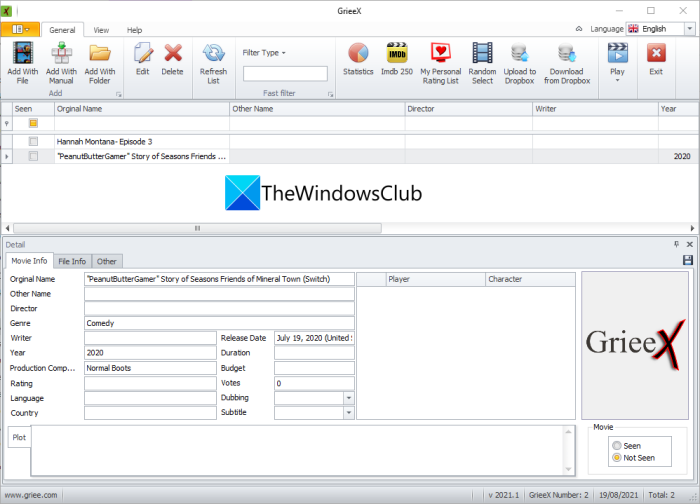Screen dimensions: 700x504
Task: Sort by Orginal Name column header
Action: [142, 109]
